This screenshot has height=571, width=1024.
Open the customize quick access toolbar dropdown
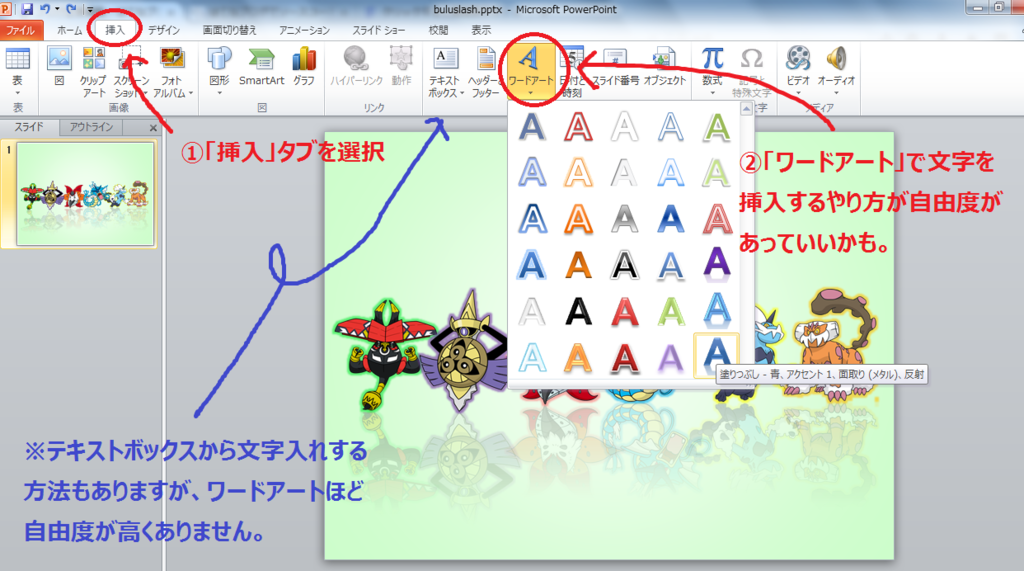pyautogui.click(x=90, y=10)
